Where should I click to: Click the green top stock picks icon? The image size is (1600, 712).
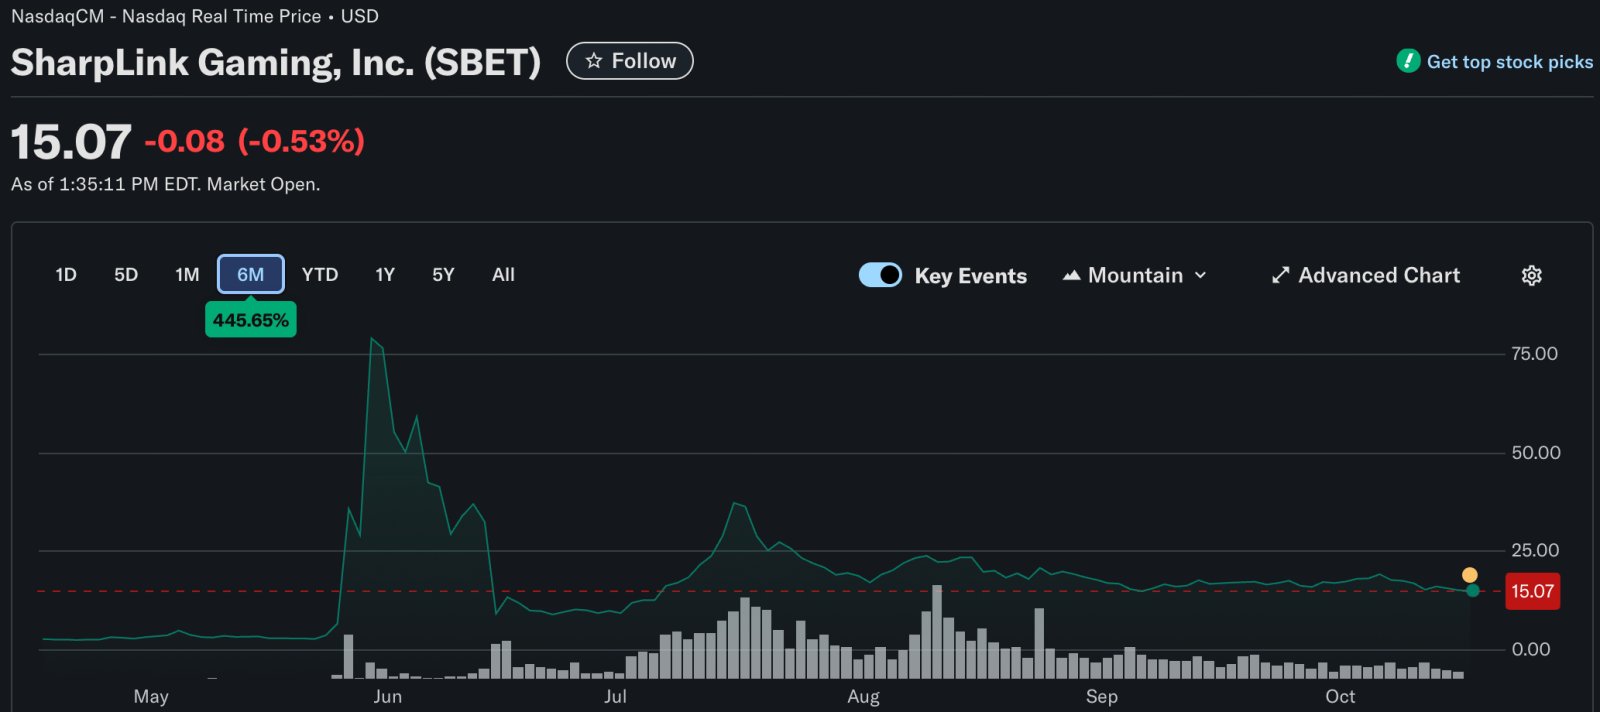[1408, 61]
